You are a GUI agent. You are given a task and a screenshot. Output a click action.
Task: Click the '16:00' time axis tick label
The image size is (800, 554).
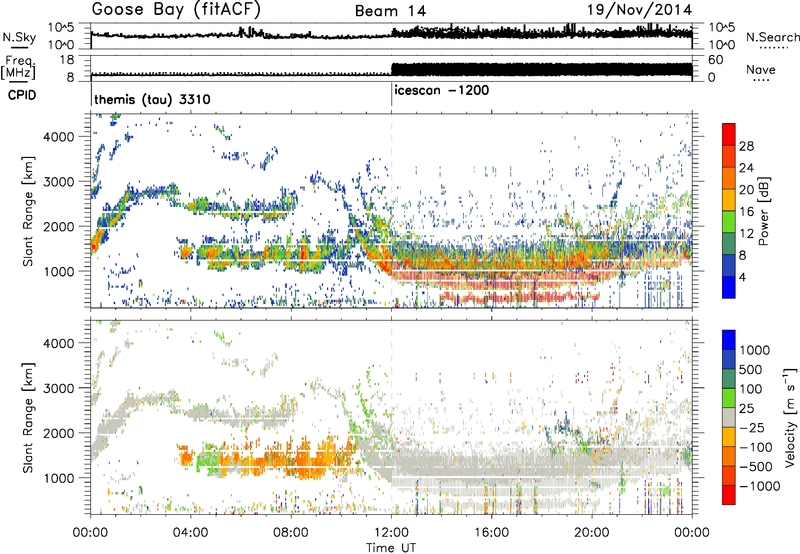pos(491,533)
